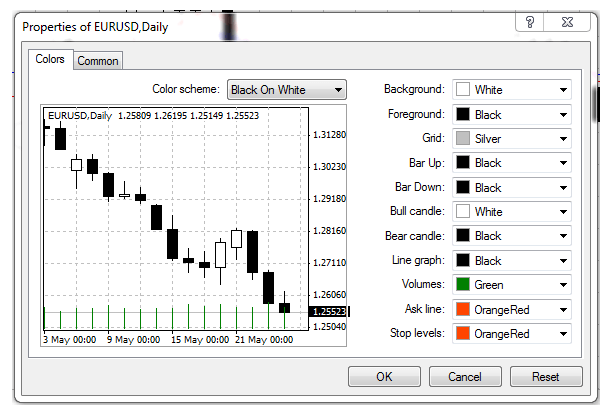This screenshot has height=417, width=610.
Task: Click the white Background color swatch
Action: [x=463, y=89]
